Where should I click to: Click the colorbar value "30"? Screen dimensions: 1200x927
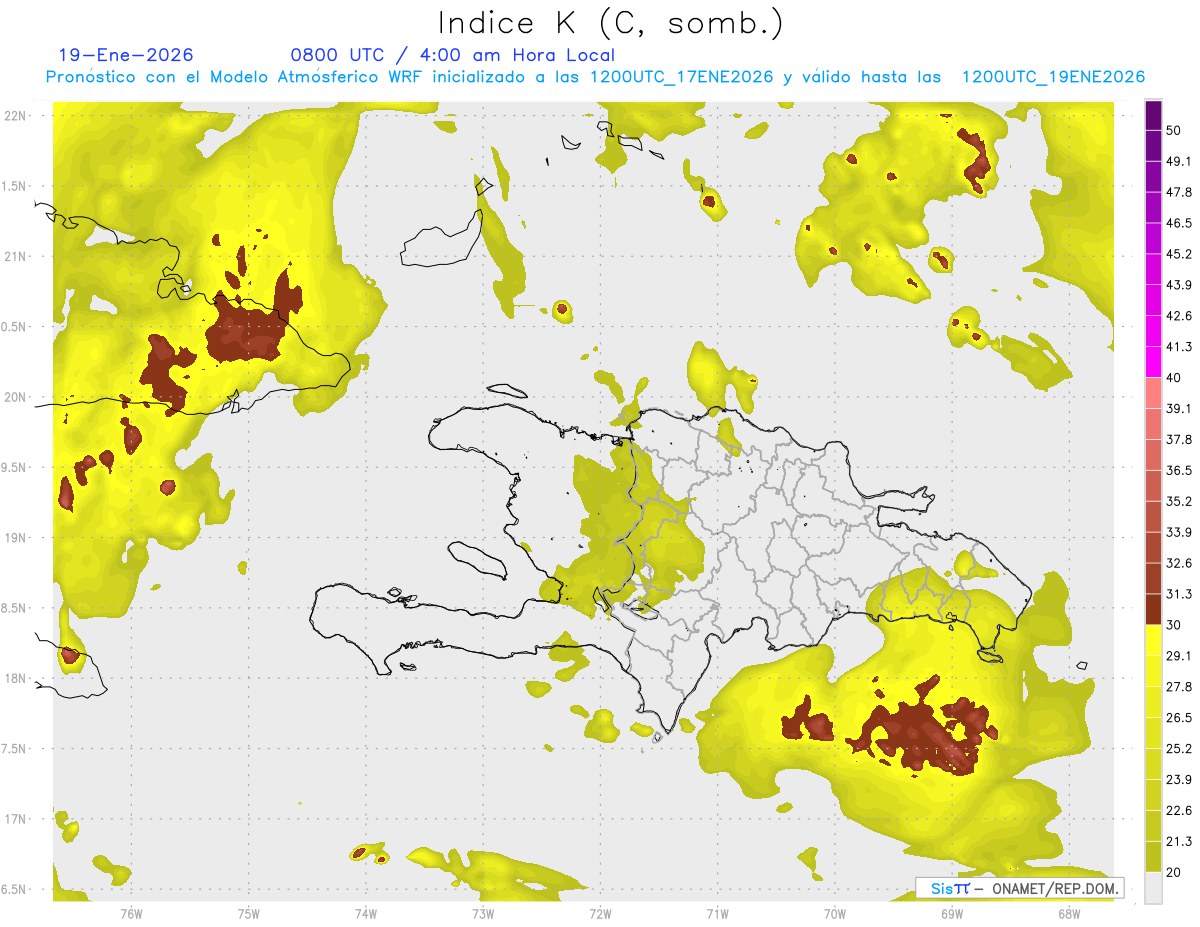pos(1176,625)
